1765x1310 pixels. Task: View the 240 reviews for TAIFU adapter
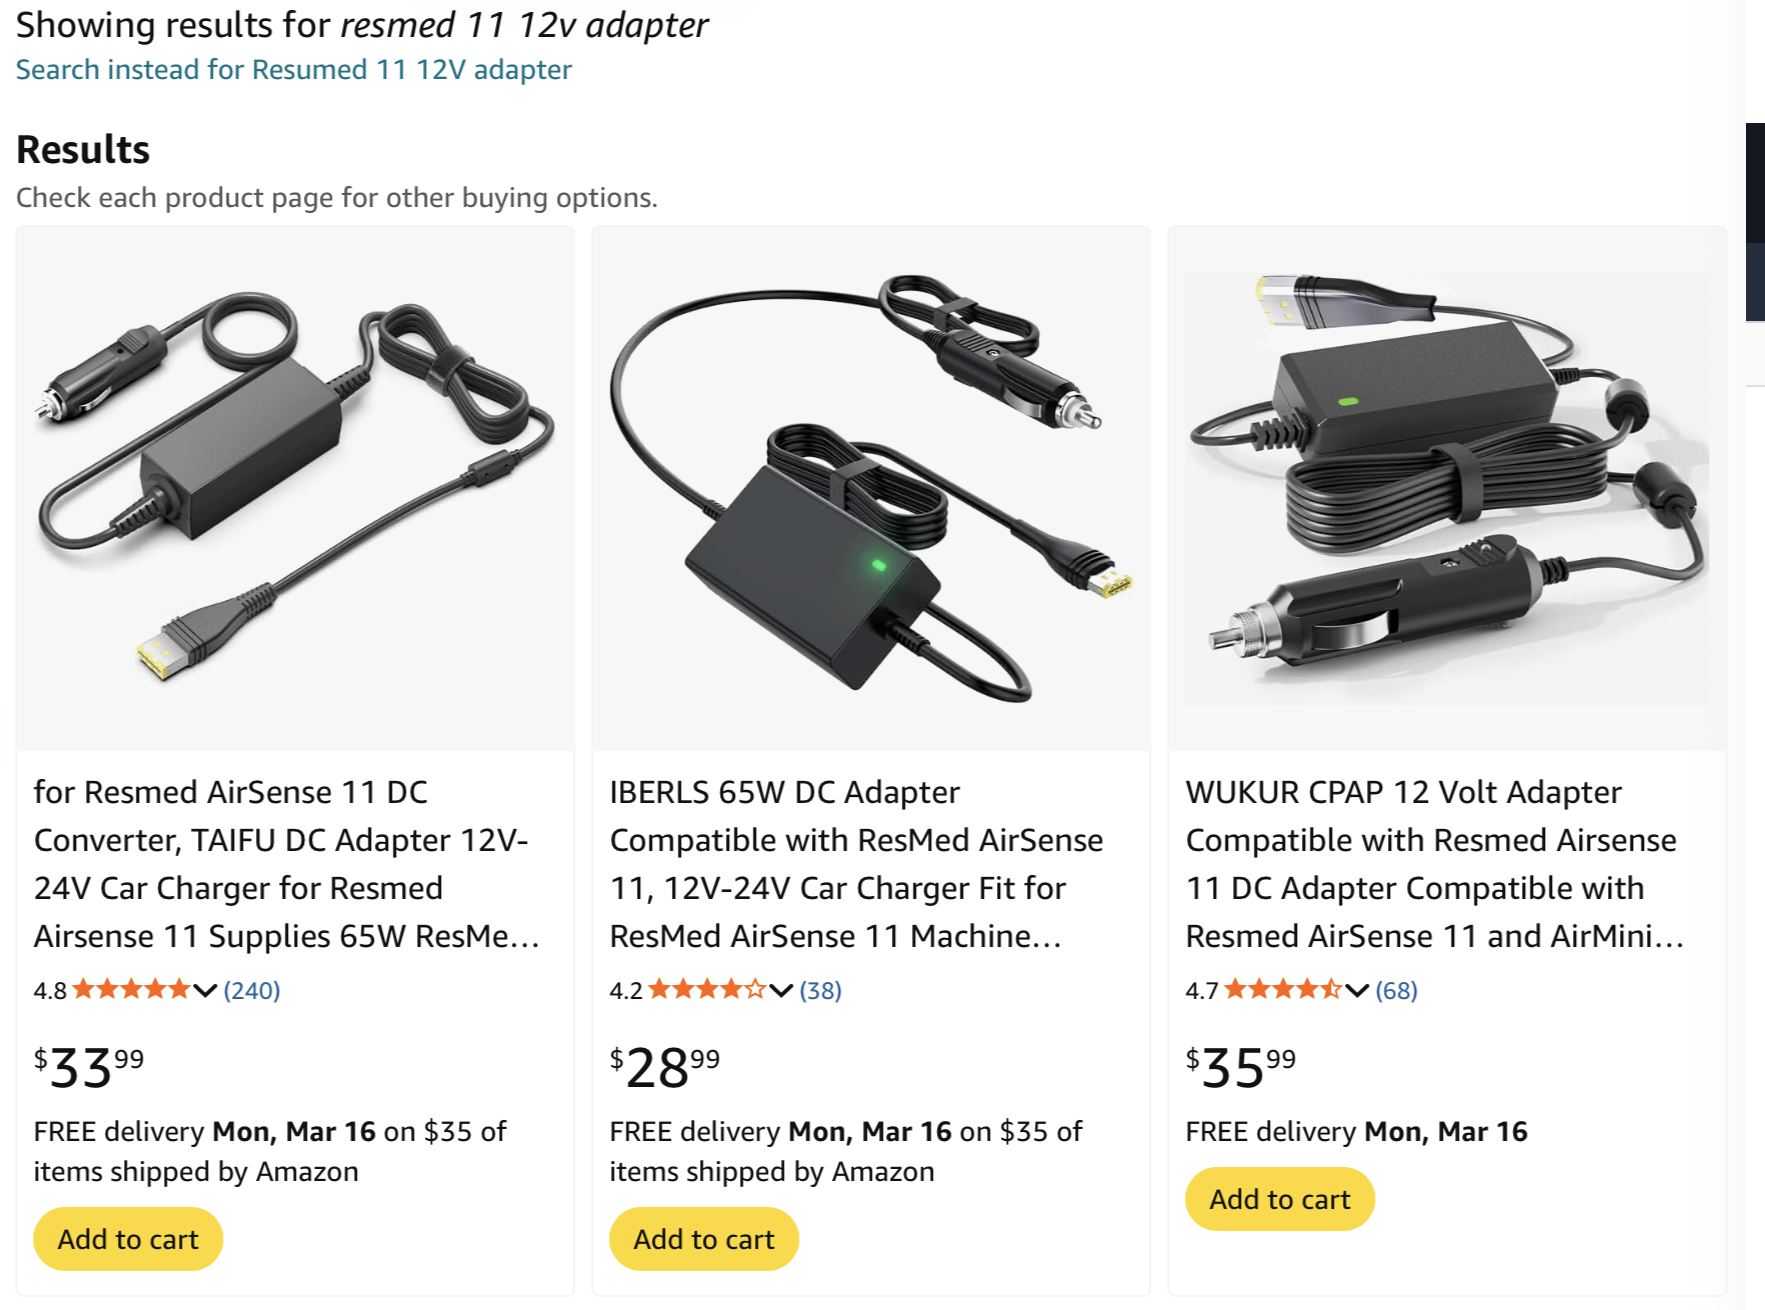pyautogui.click(x=252, y=991)
